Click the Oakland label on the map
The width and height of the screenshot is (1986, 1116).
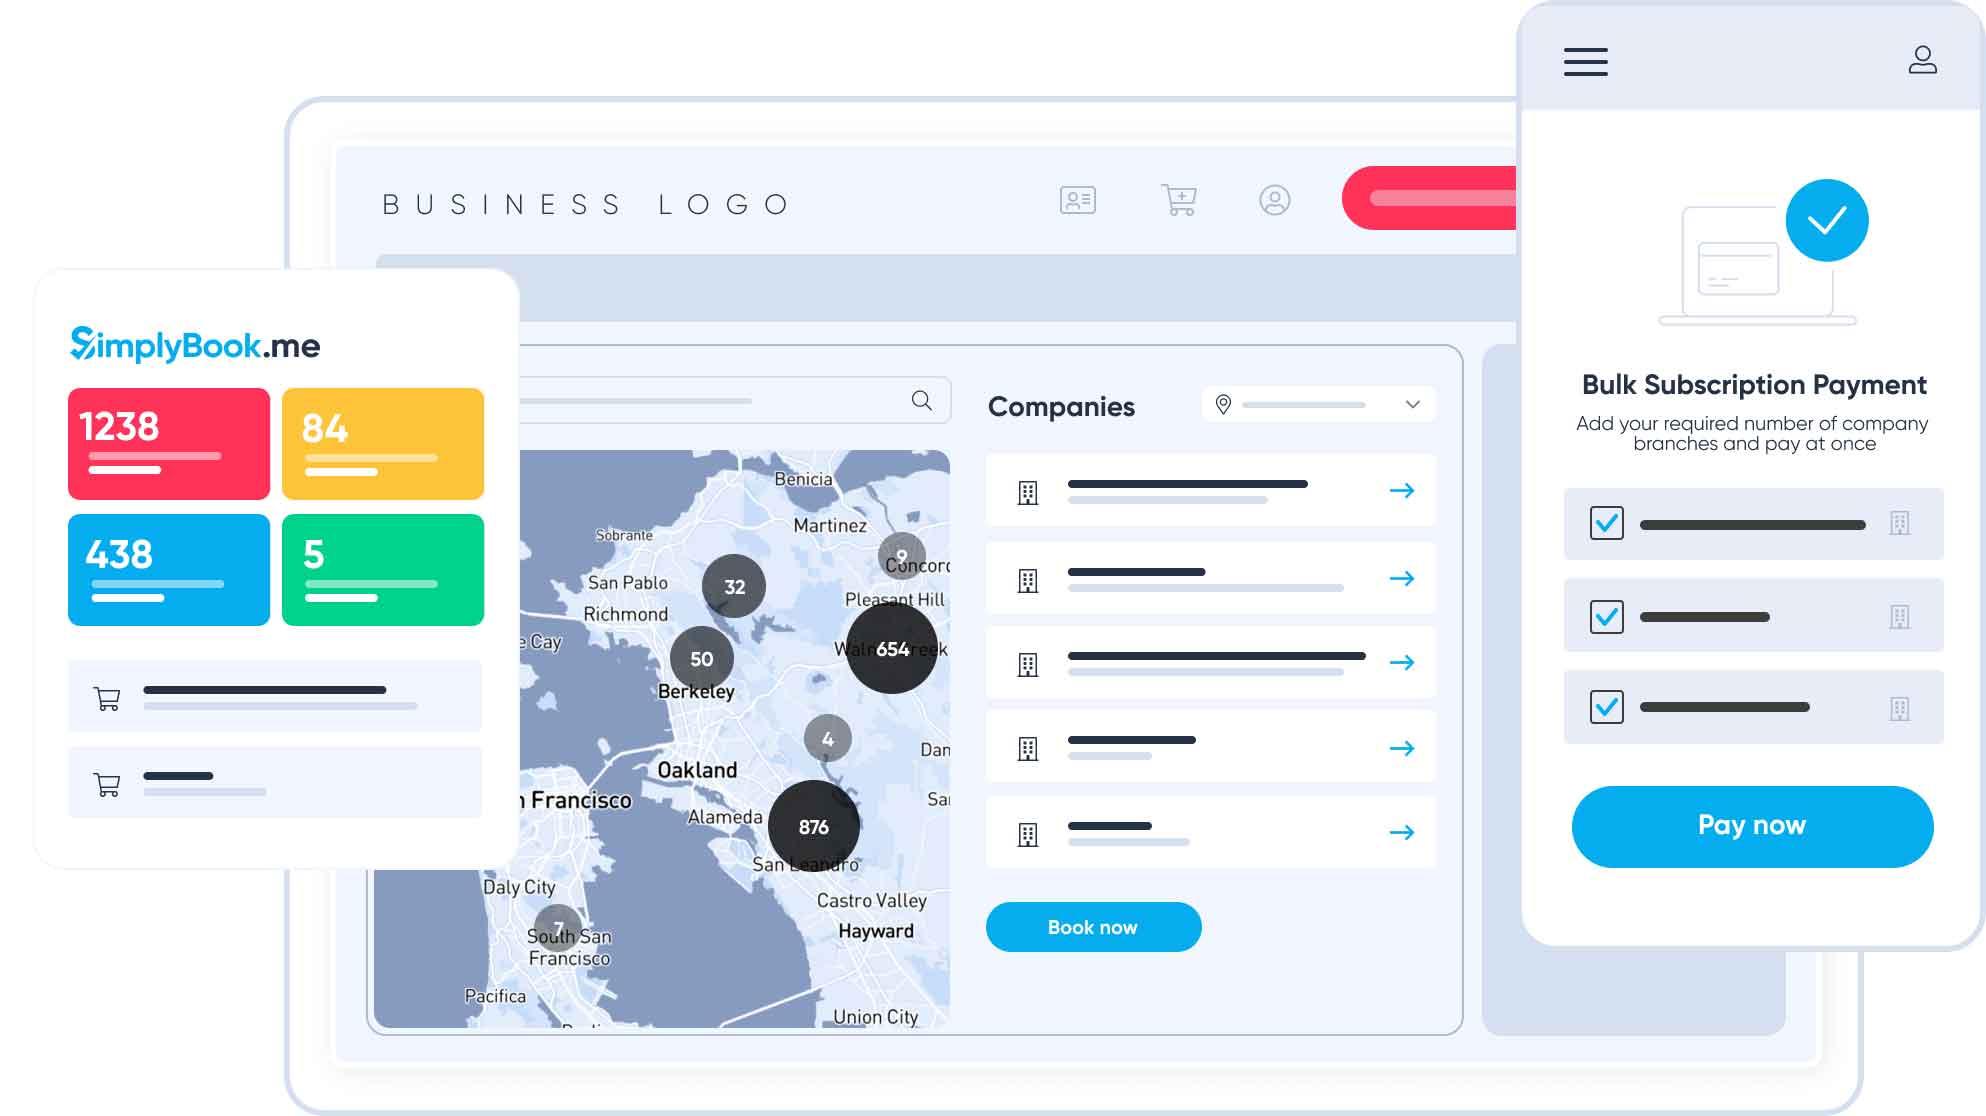tap(697, 770)
